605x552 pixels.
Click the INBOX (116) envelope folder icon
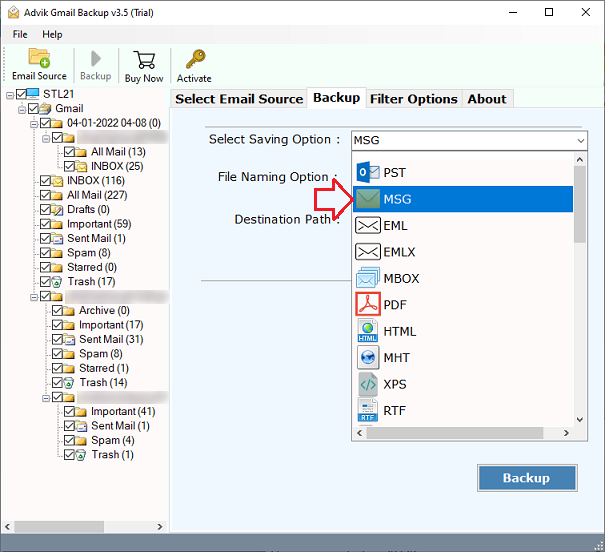coord(57,181)
